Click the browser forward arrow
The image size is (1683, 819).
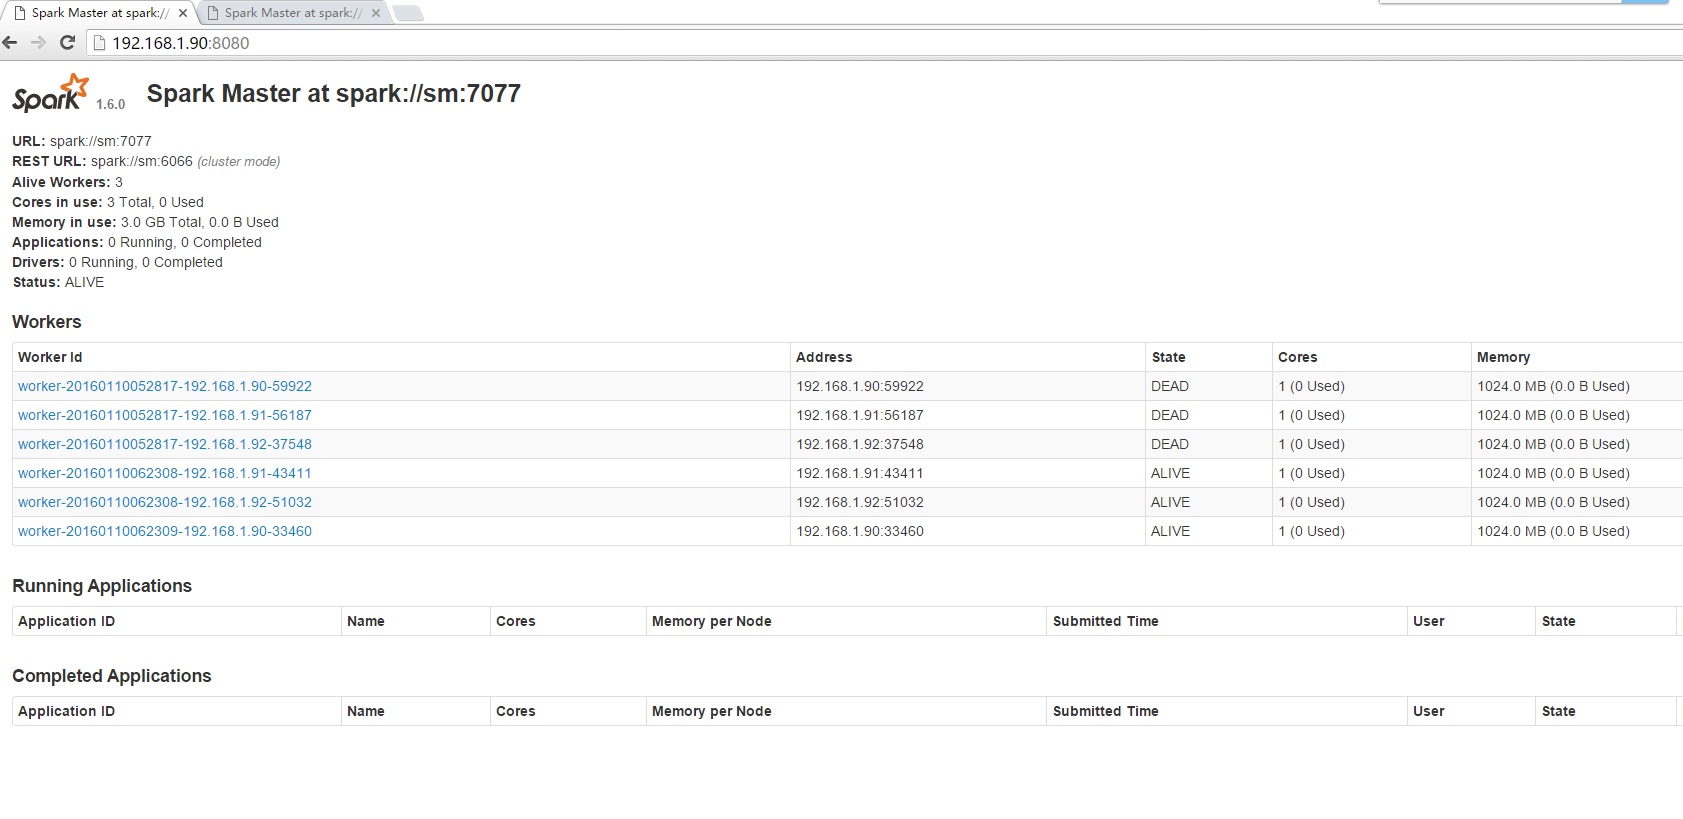pos(38,42)
